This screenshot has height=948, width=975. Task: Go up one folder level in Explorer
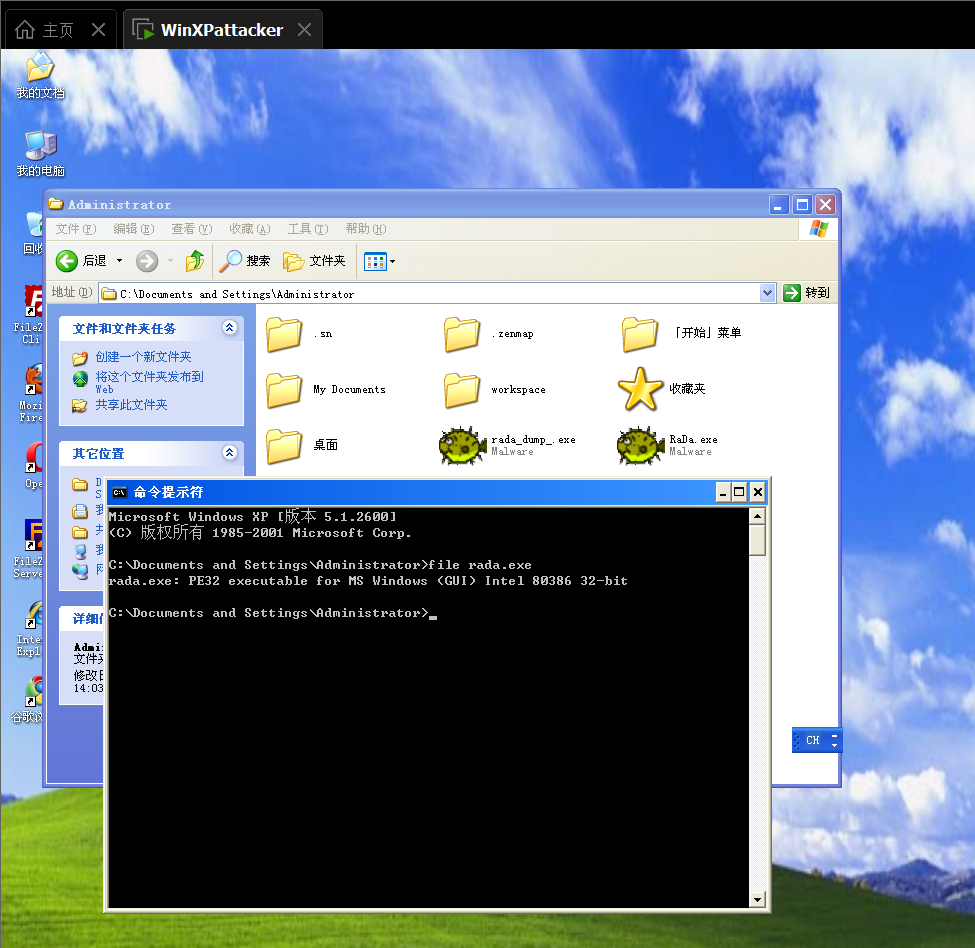tap(195, 260)
